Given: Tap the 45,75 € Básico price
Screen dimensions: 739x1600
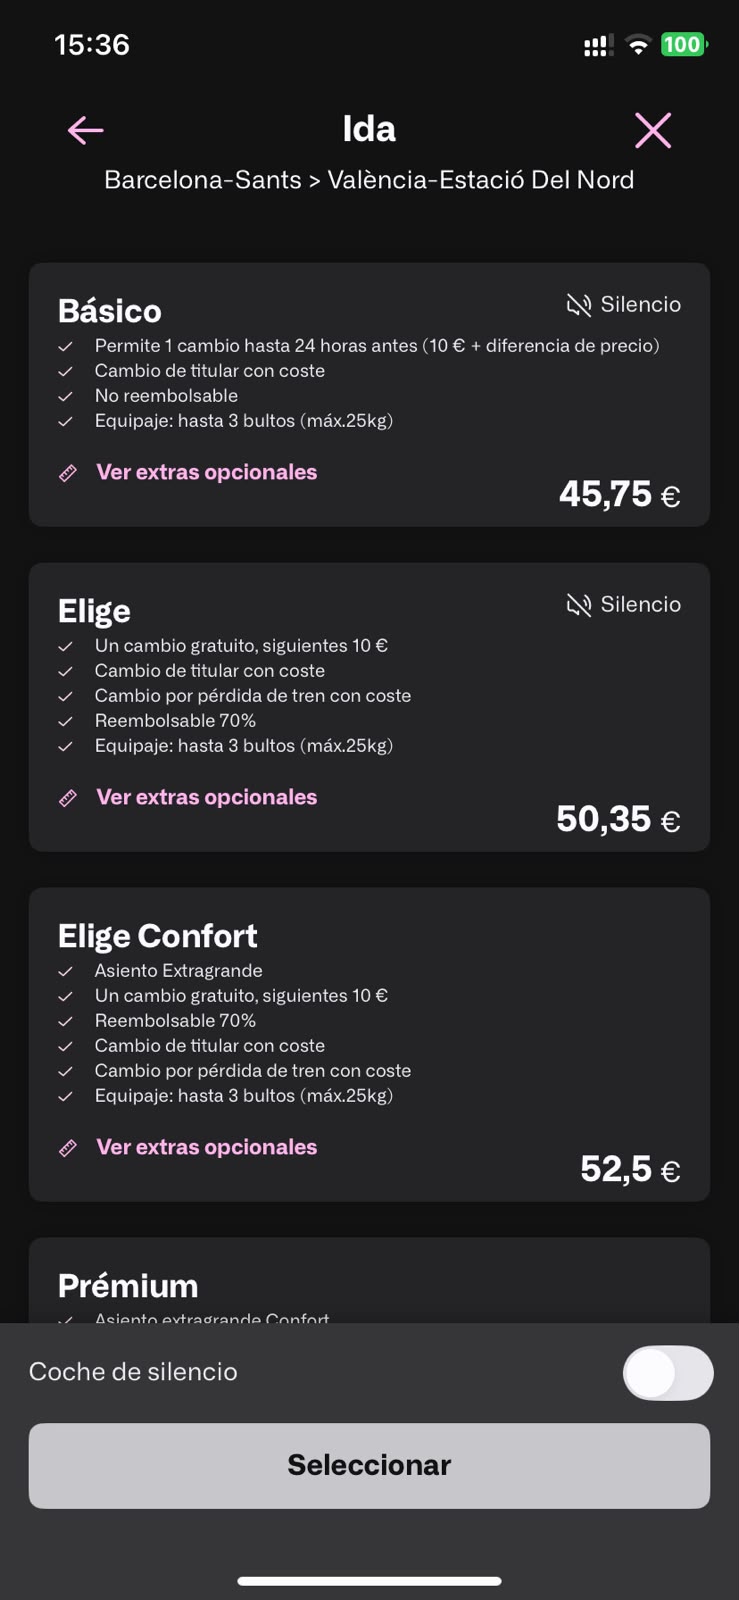Looking at the screenshot, I should pos(620,494).
